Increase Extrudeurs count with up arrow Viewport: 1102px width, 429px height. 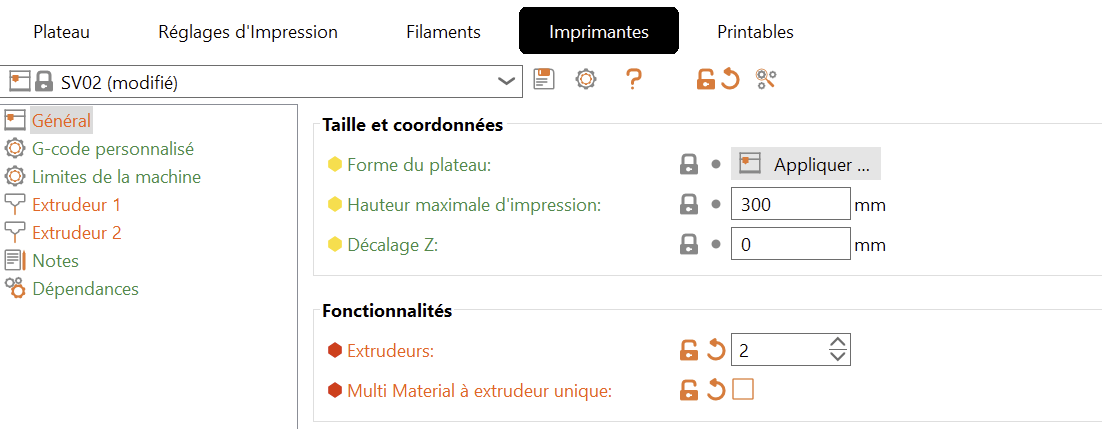coord(838,343)
